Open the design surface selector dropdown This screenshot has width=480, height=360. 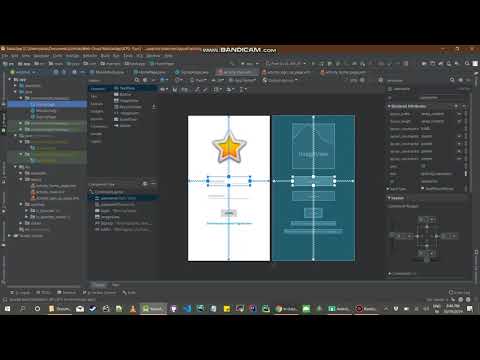[164, 80]
